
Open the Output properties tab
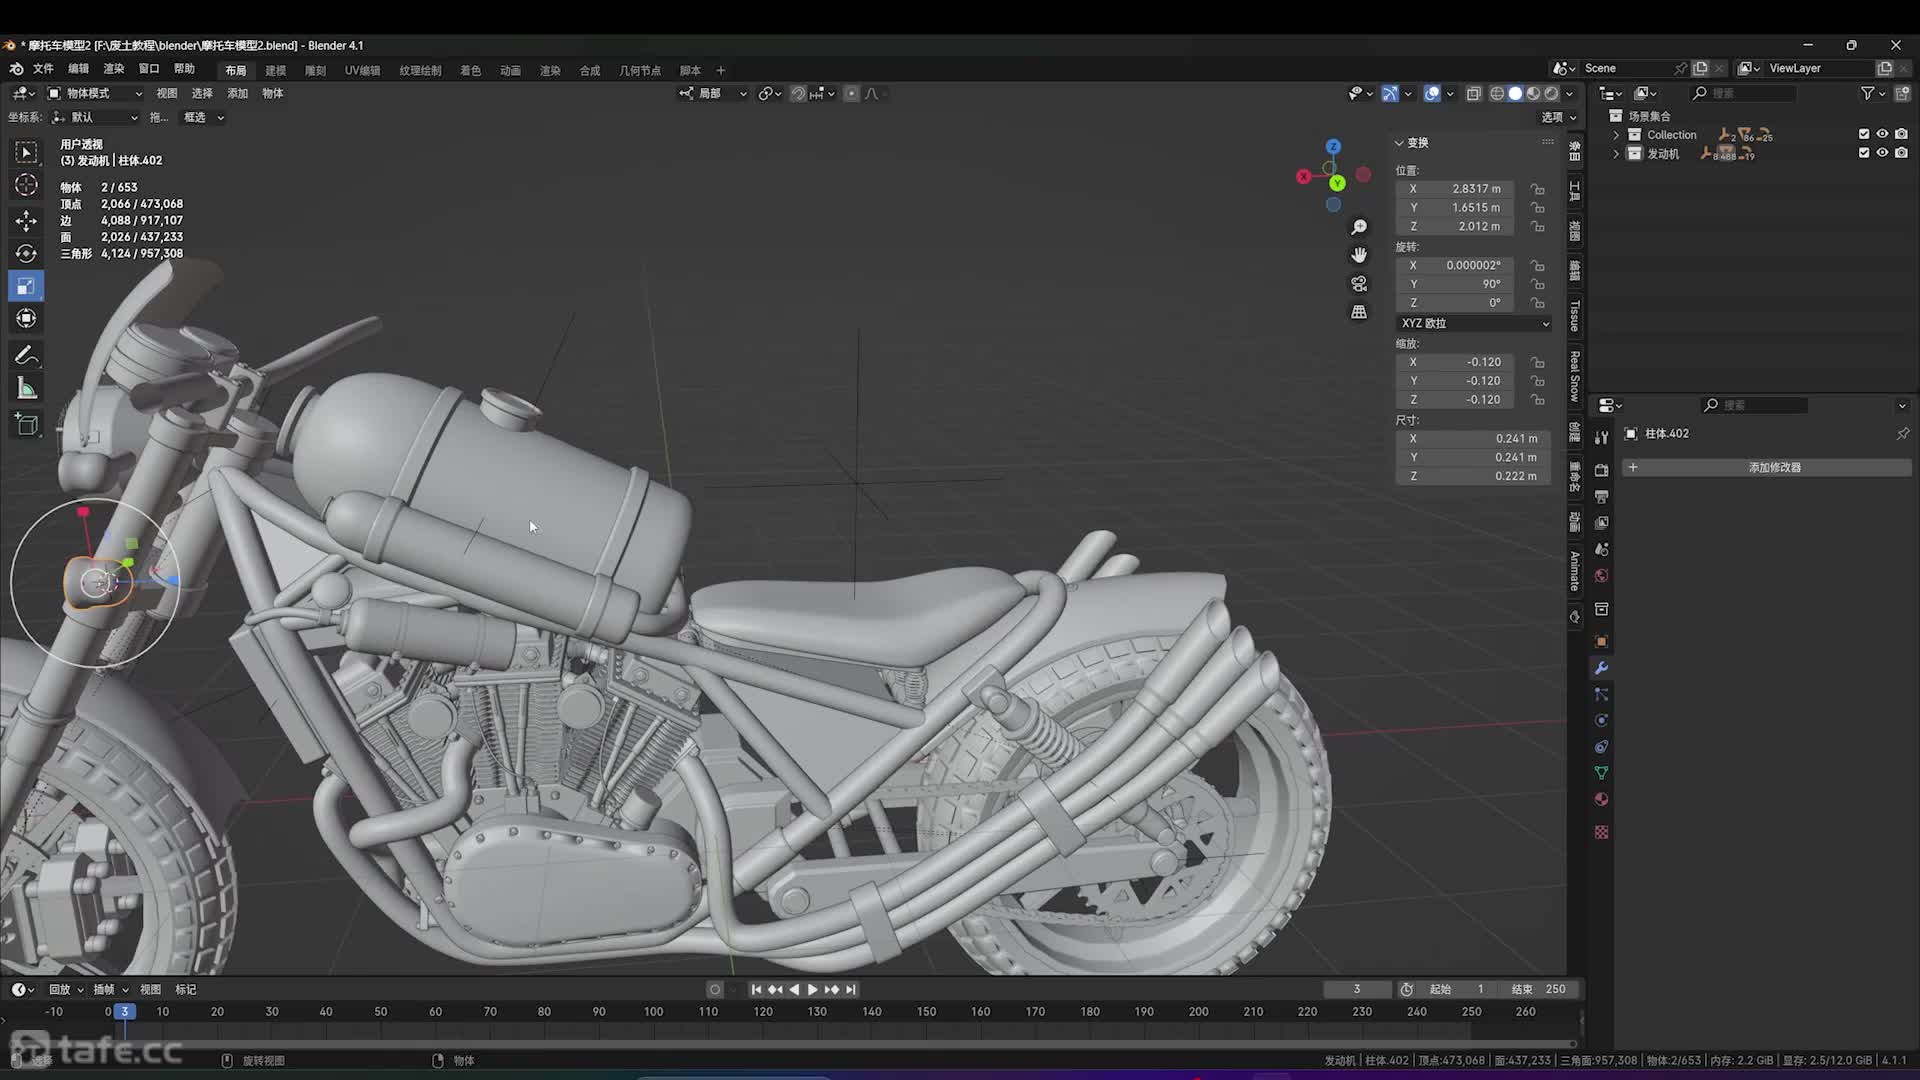tap(1601, 496)
